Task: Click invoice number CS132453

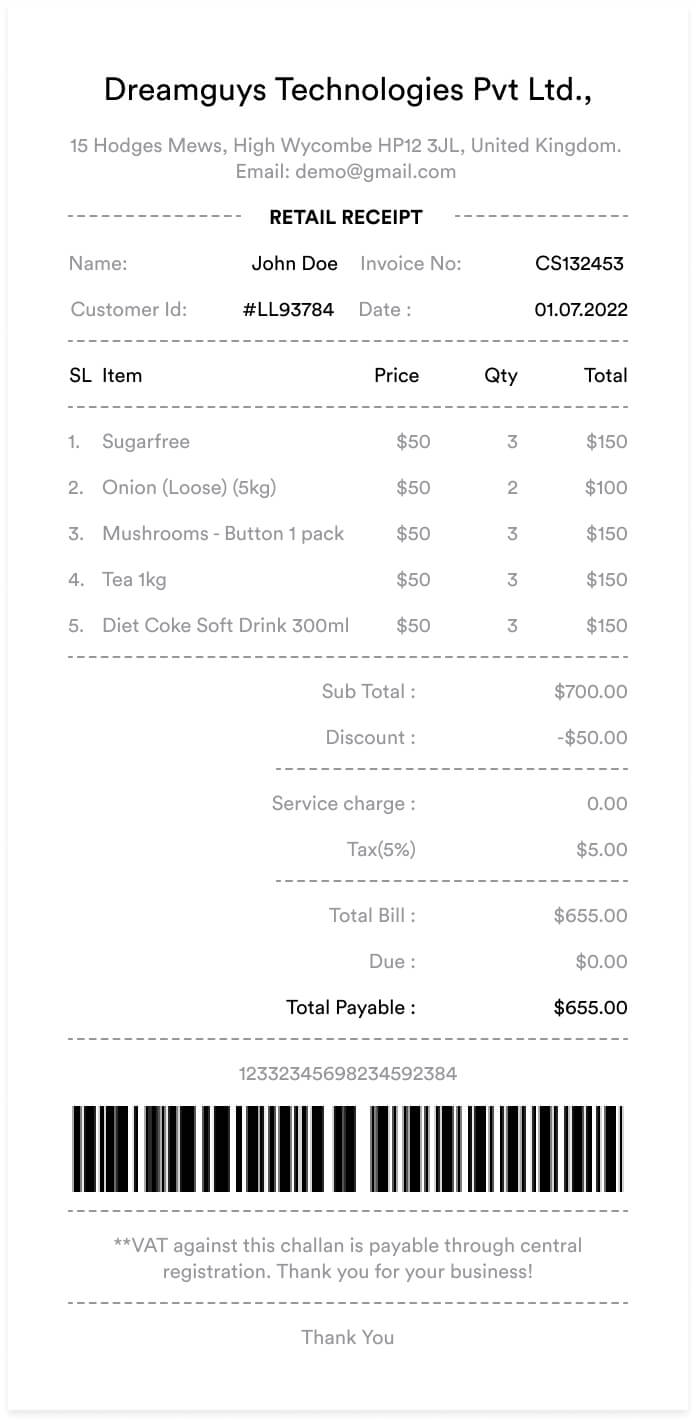Action: coord(579,264)
